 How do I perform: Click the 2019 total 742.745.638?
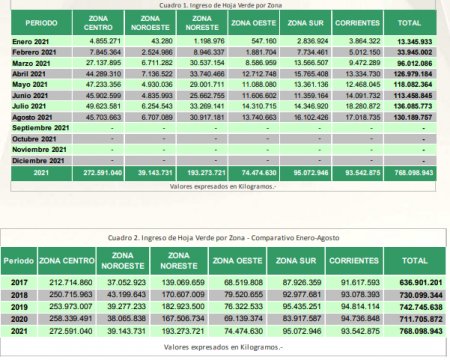click(x=421, y=307)
